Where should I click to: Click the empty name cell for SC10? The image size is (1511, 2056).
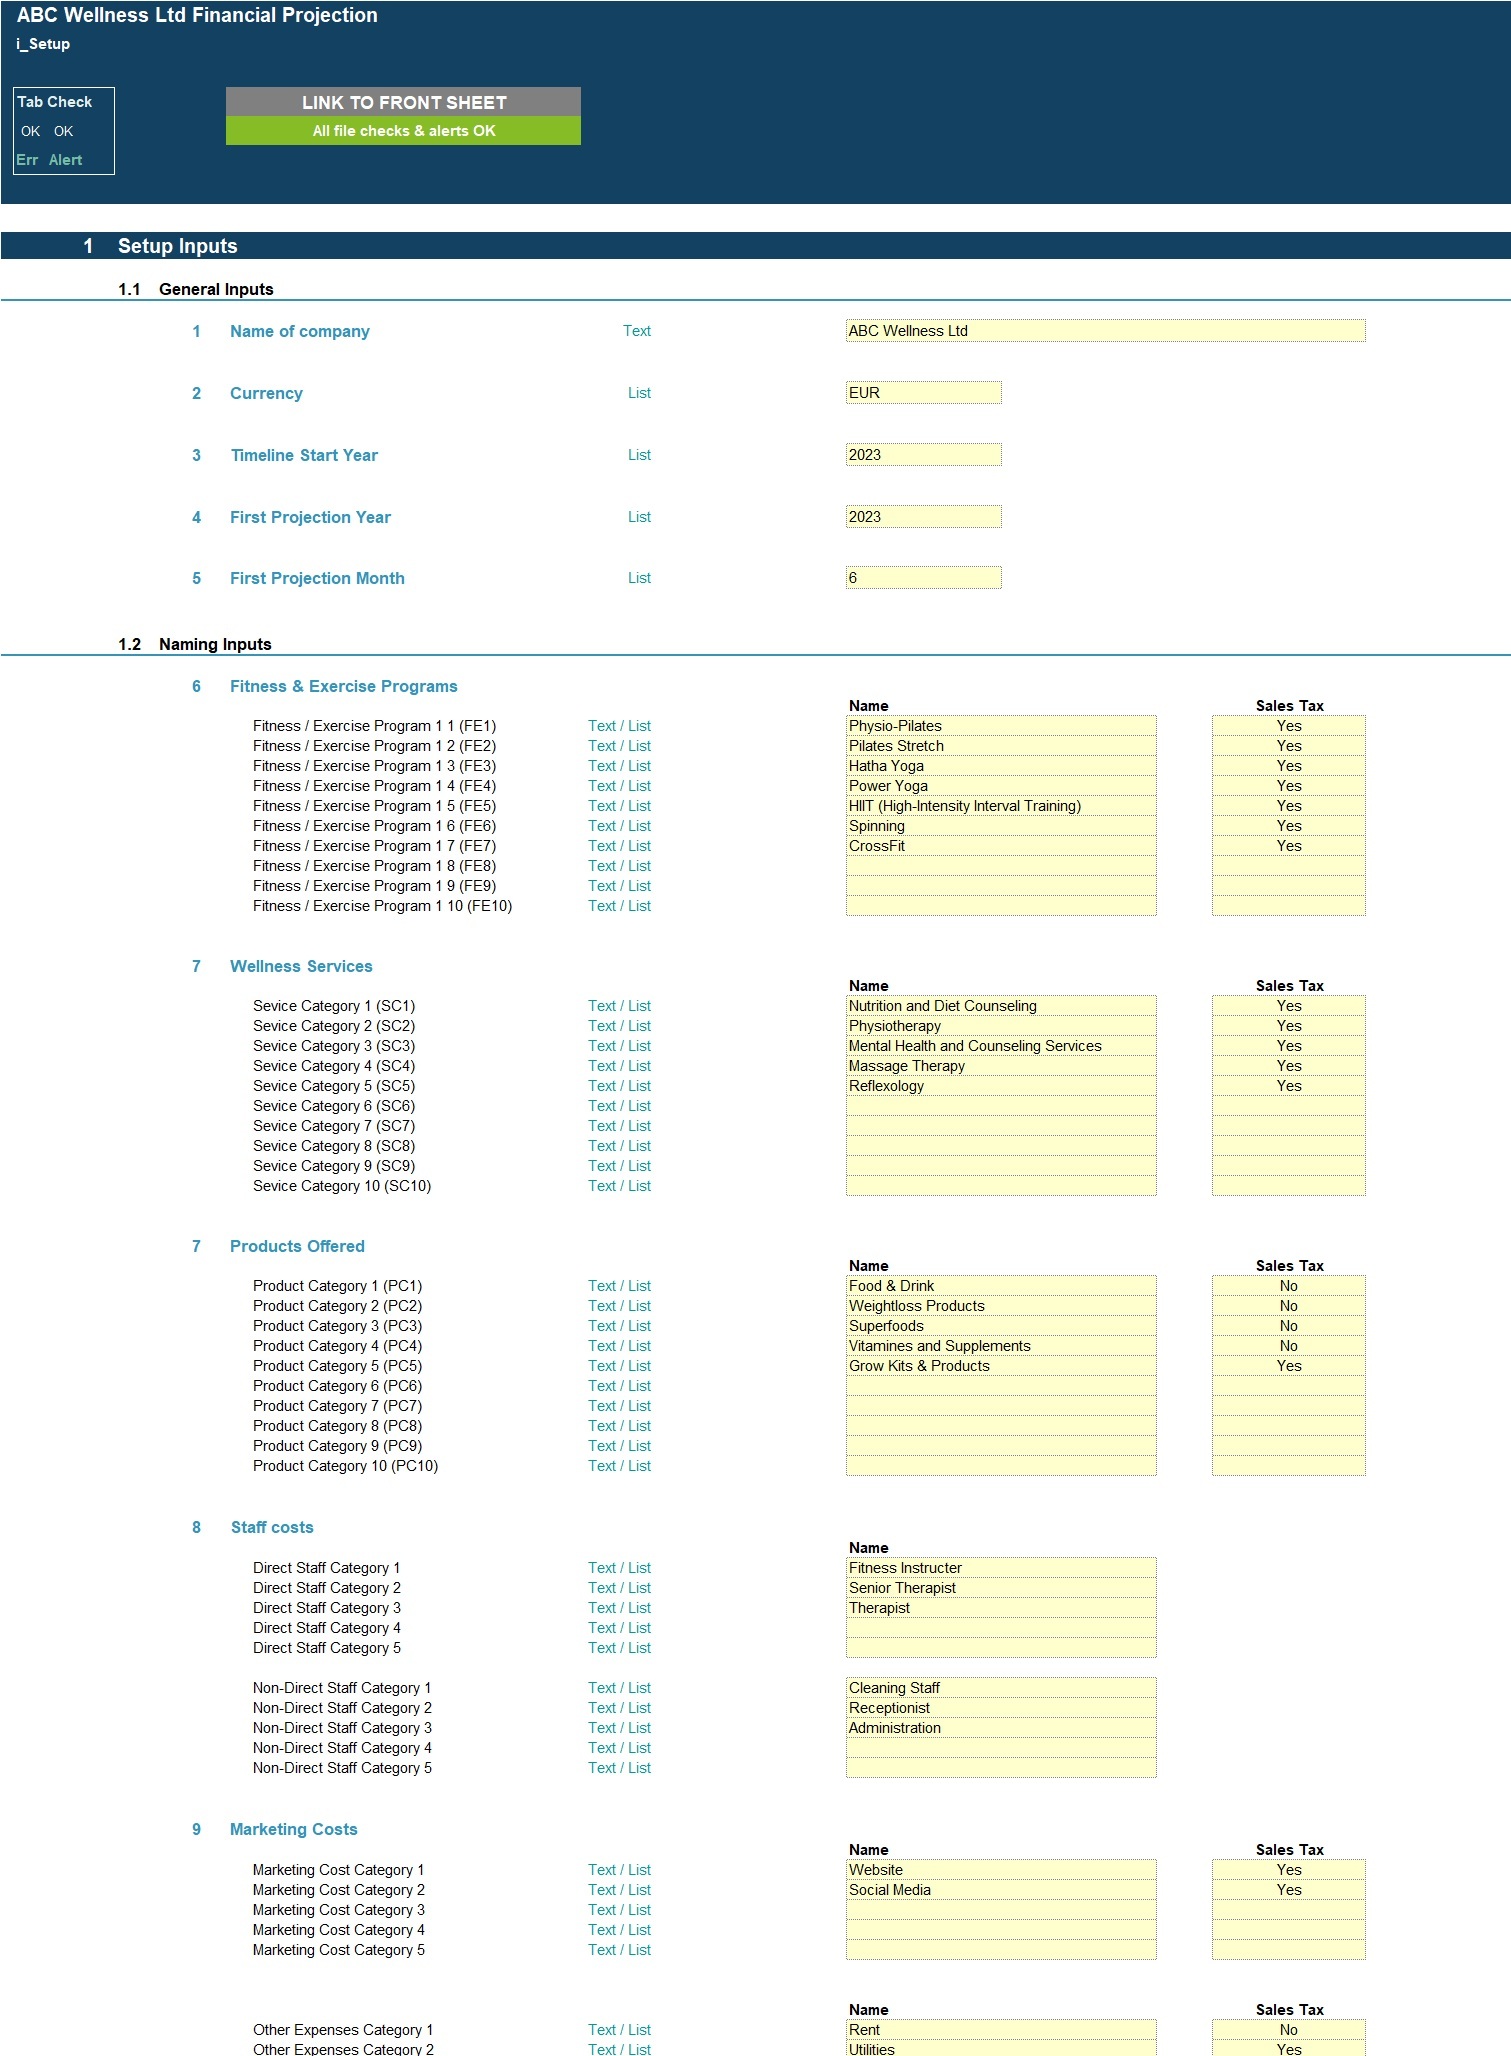[x=1001, y=1186]
